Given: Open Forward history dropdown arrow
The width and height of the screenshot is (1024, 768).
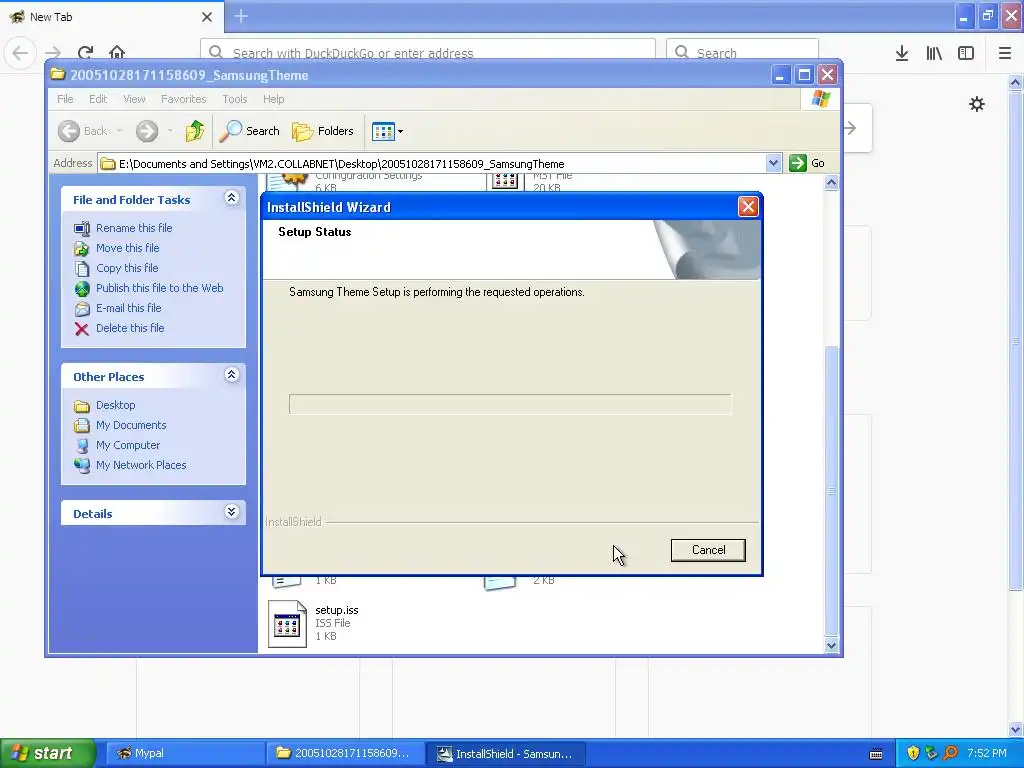Looking at the screenshot, I should (170, 131).
